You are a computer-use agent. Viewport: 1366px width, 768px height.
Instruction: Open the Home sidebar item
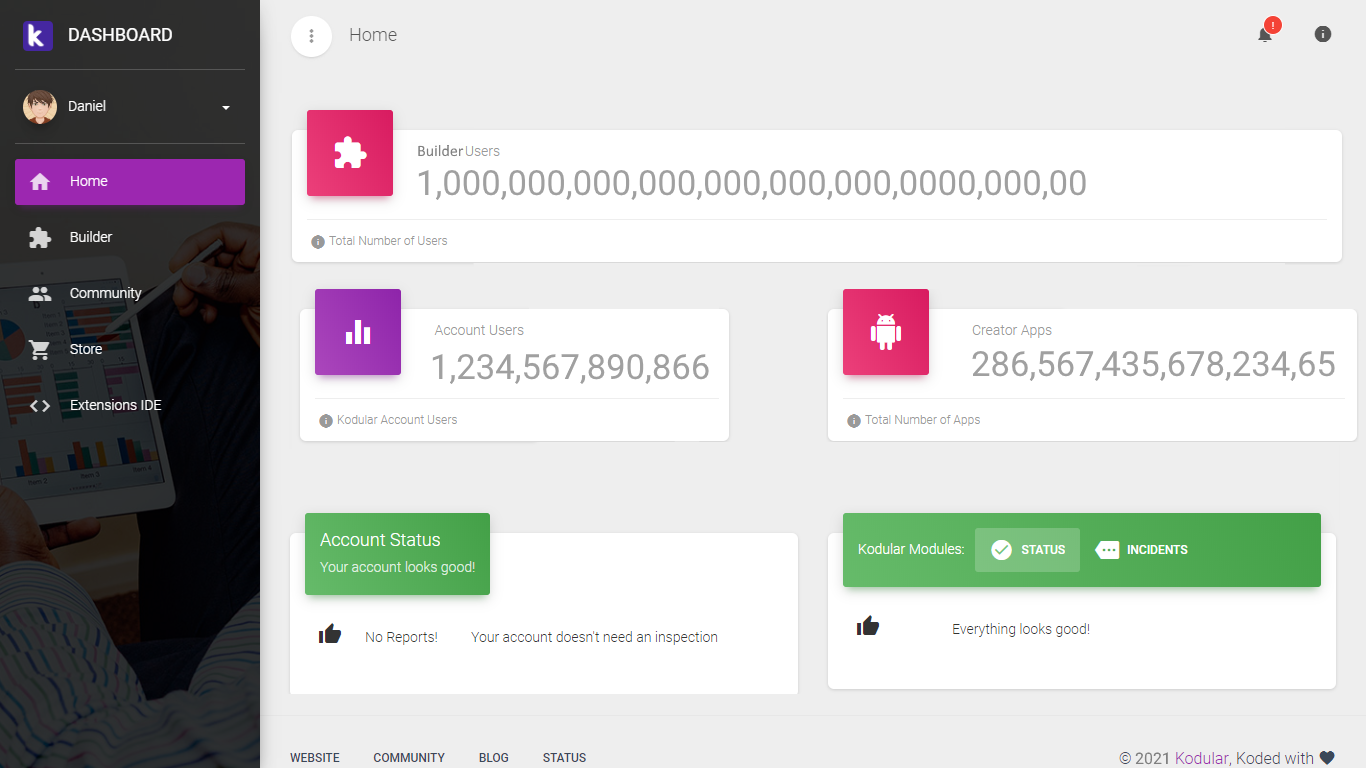tap(130, 182)
